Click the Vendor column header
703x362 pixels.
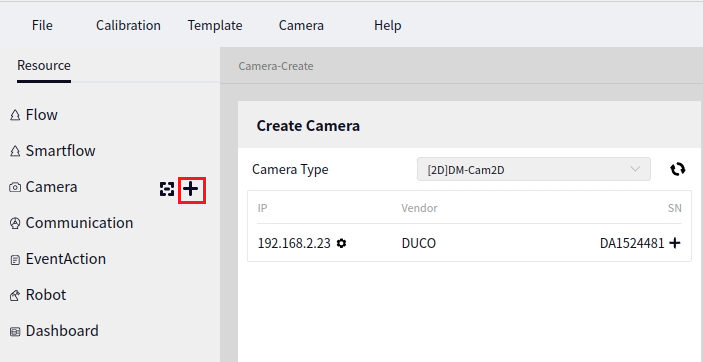click(x=419, y=208)
